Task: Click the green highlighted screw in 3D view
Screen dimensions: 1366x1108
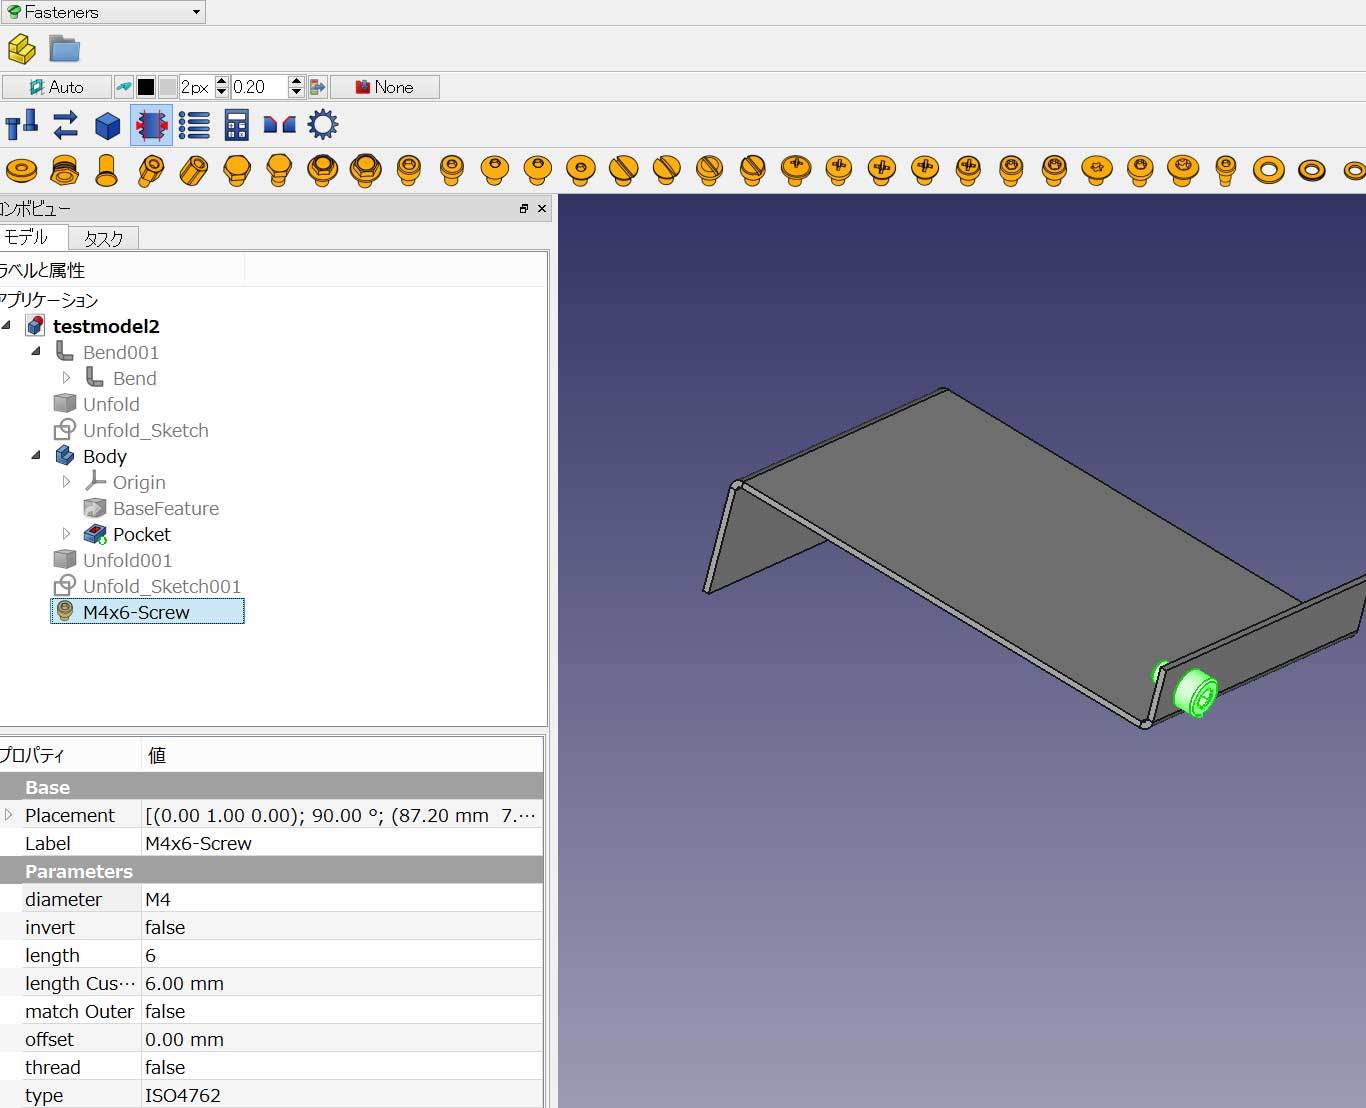Action: pos(1194,692)
